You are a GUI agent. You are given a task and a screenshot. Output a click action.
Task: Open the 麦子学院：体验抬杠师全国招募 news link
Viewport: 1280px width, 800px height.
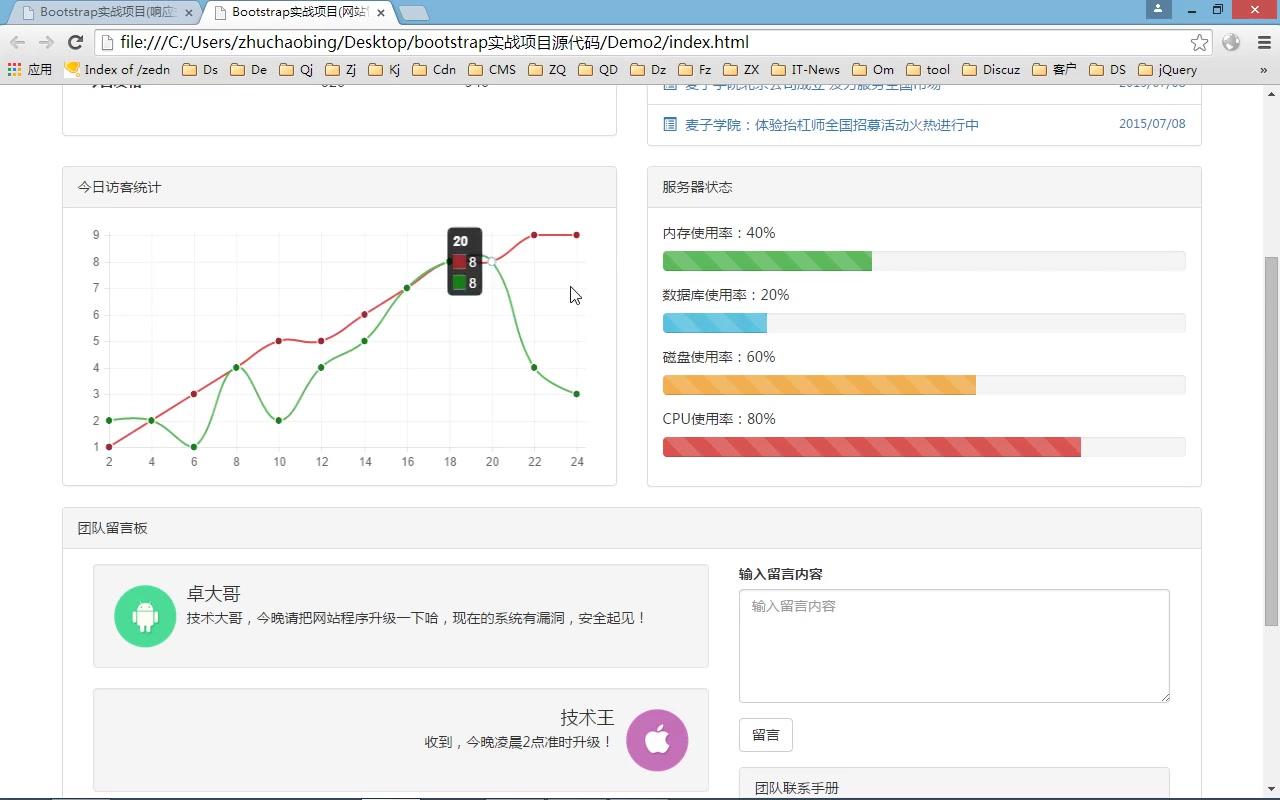[832, 125]
